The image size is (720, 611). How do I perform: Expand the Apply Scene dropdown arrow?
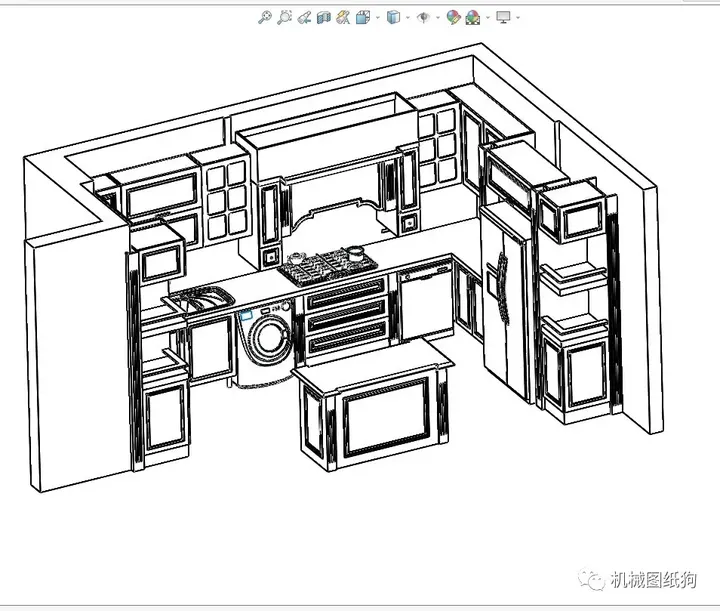pos(488,18)
